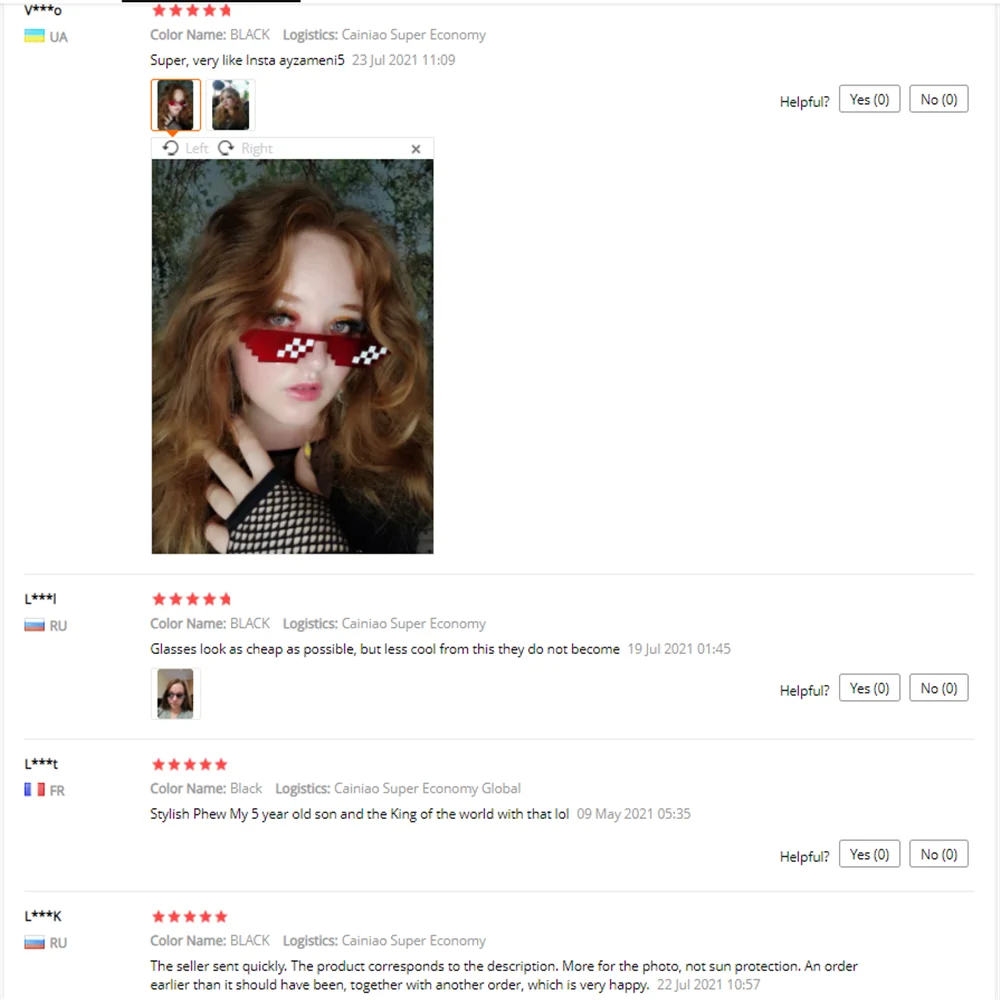Mark V***o's review helpful with Yes
The height and width of the screenshot is (1000, 1000).
869,99
